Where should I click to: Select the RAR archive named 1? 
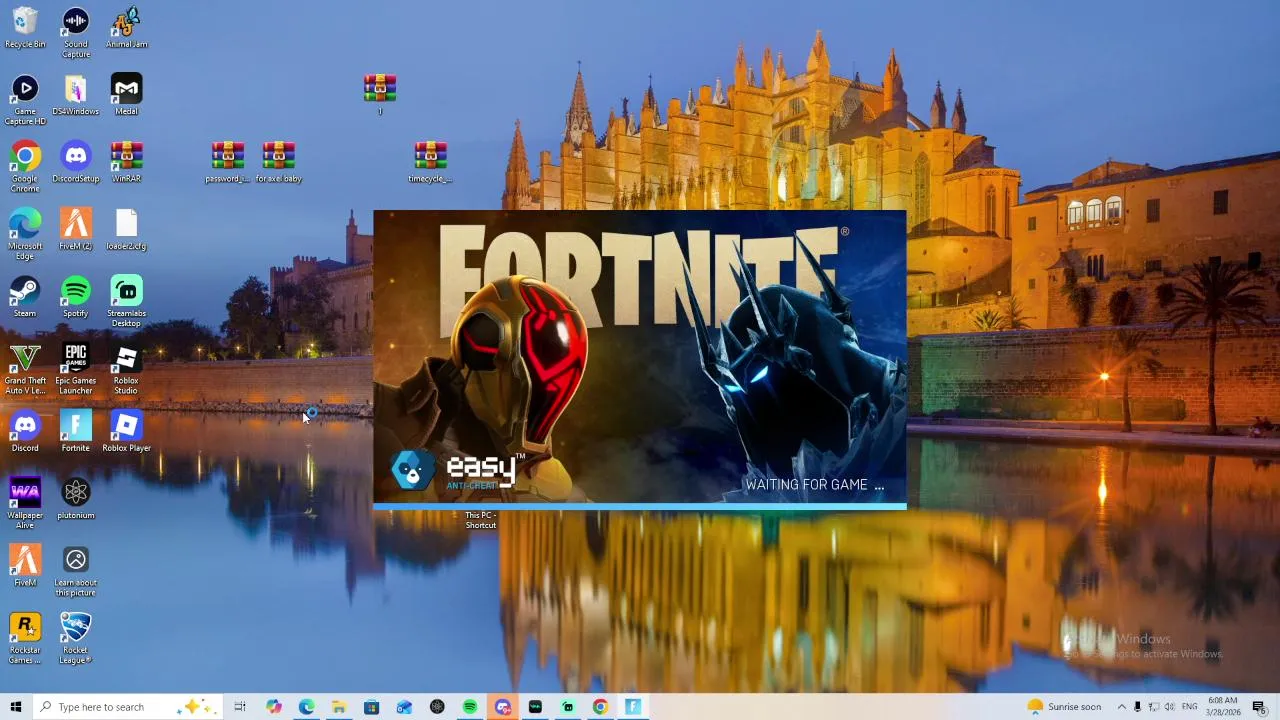(380, 95)
